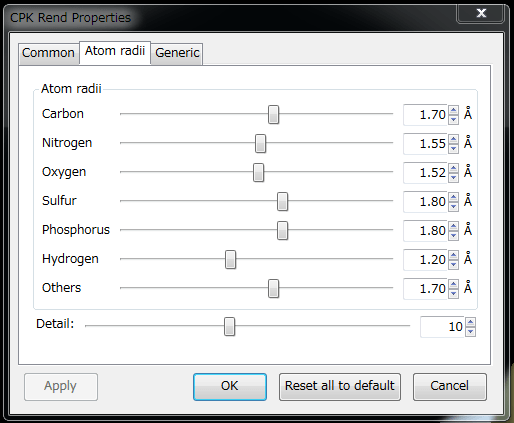The image size is (514, 423).
Task: Click the Hydrogen radius slider handle
Action: click(x=230, y=259)
